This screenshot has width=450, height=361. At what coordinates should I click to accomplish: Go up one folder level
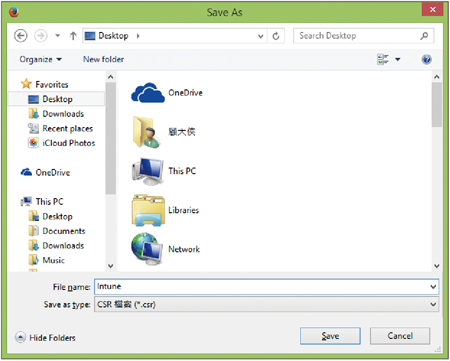tap(73, 36)
